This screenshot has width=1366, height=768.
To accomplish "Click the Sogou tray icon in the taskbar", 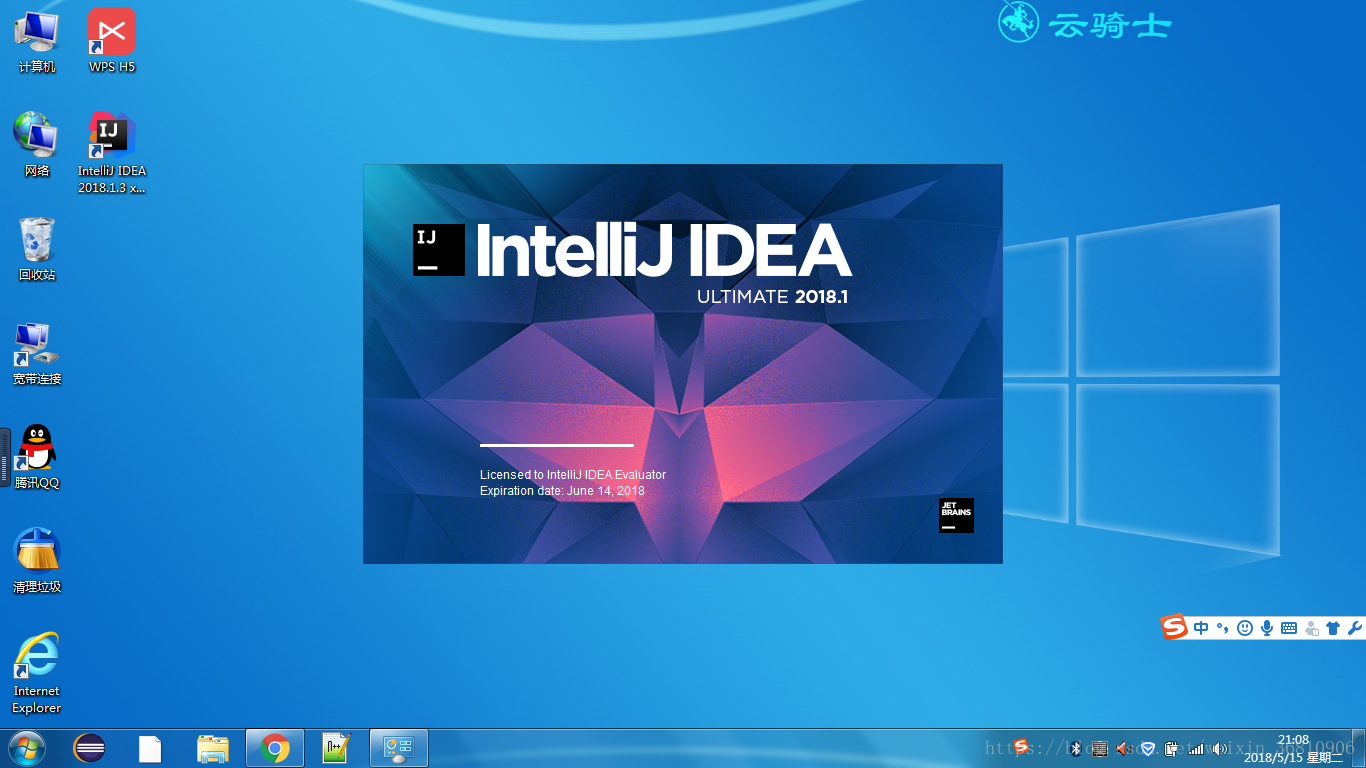I will pyautogui.click(x=1021, y=746).
